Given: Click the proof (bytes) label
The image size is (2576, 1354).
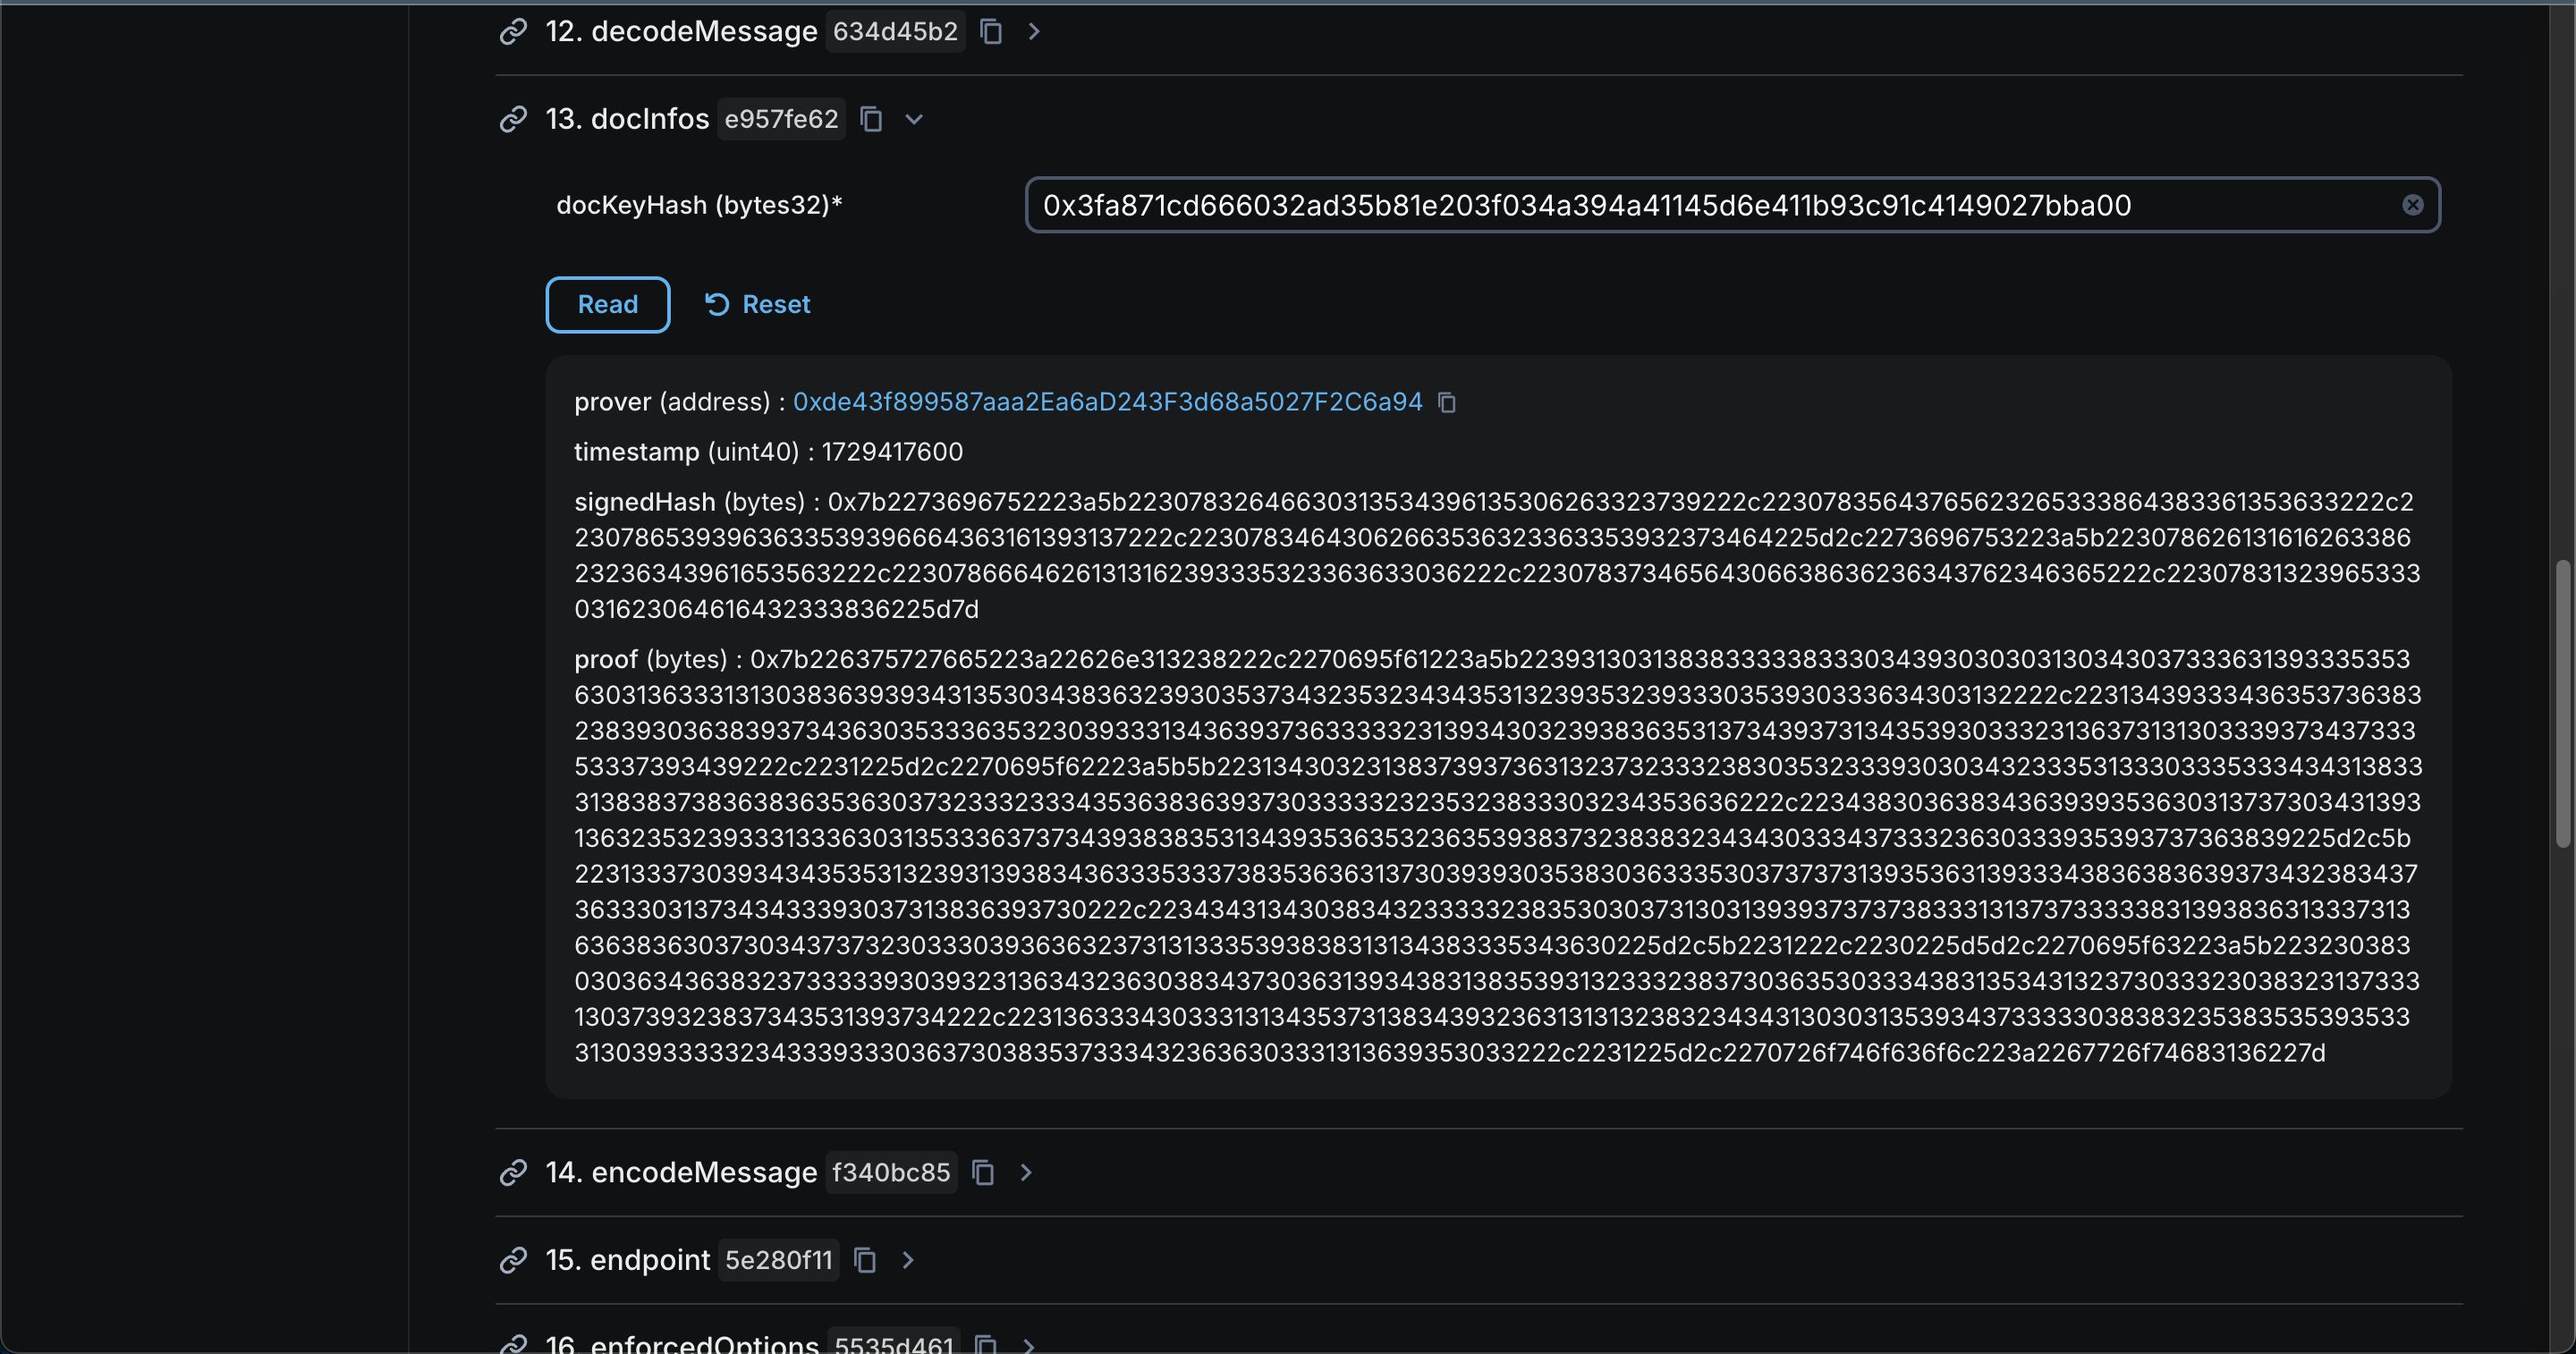Looking at the screenshot, I should [650, 659].
